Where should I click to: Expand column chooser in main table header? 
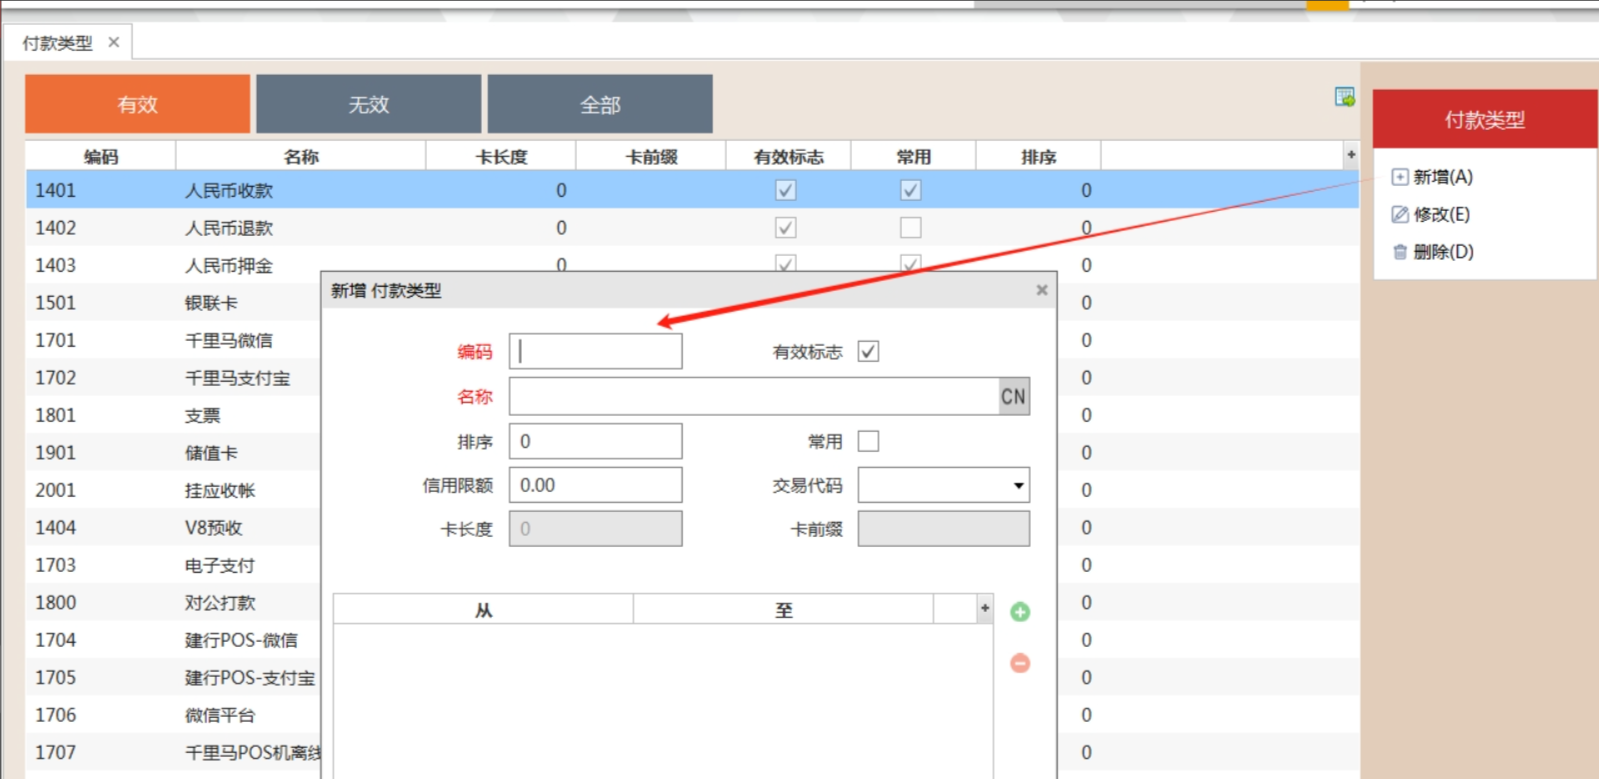(x=1350, y=155)
